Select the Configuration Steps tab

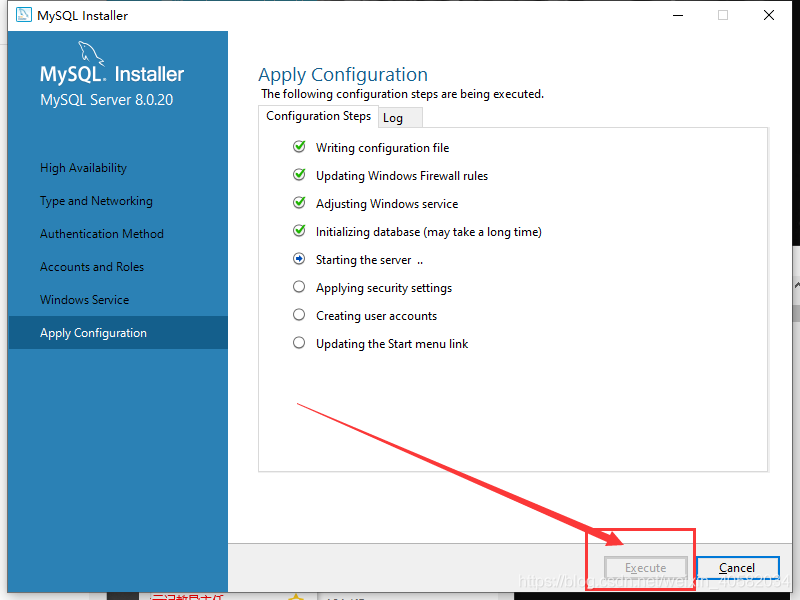click(x=318, y=116)
